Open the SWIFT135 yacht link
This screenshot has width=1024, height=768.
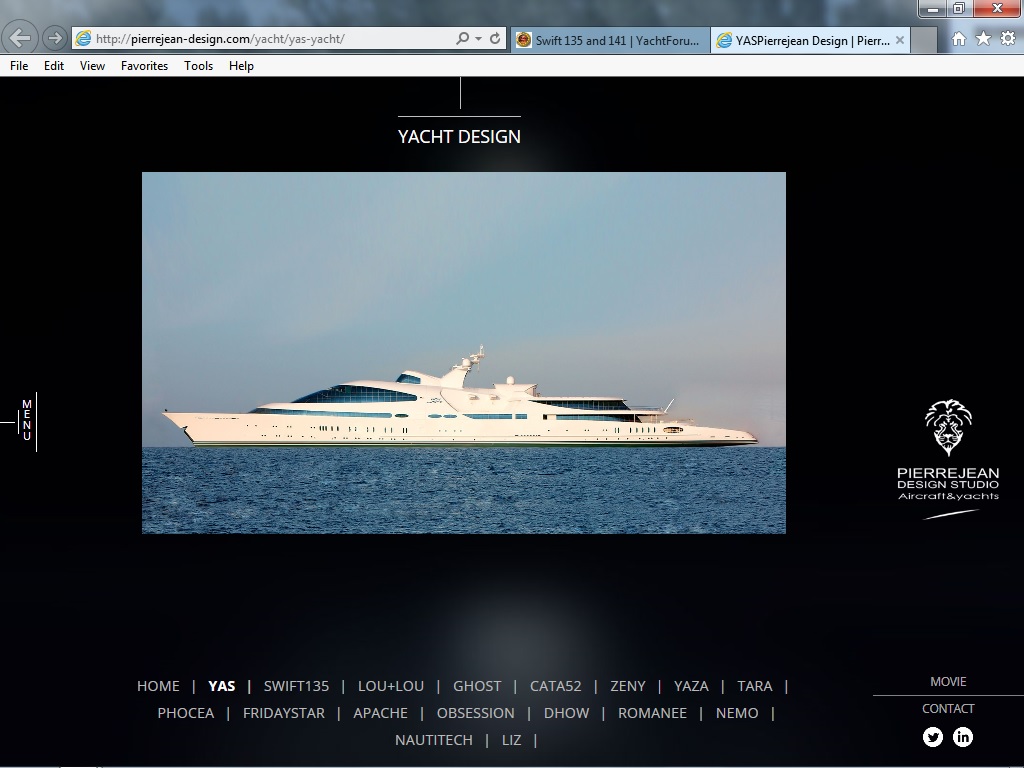pyautogui.click(x=296, y=686)
